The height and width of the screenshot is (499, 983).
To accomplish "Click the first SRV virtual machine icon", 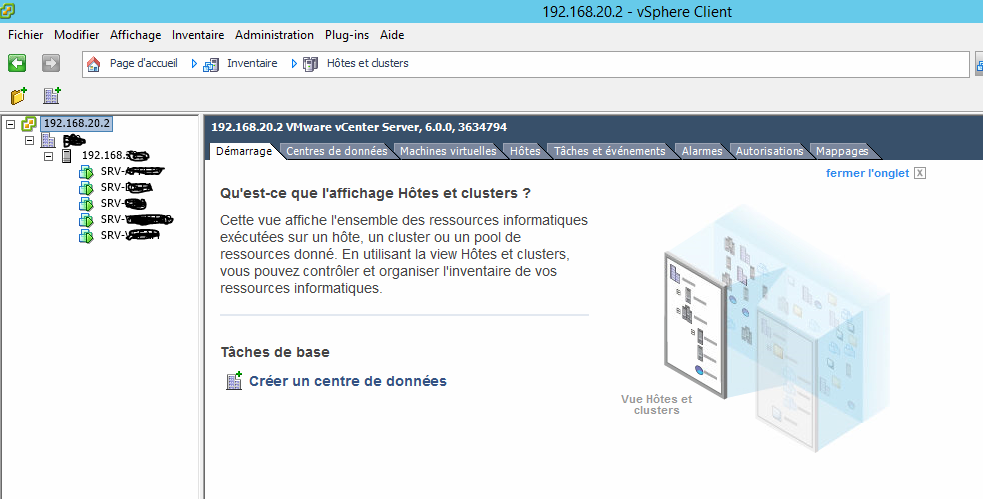I will (86, 172).
